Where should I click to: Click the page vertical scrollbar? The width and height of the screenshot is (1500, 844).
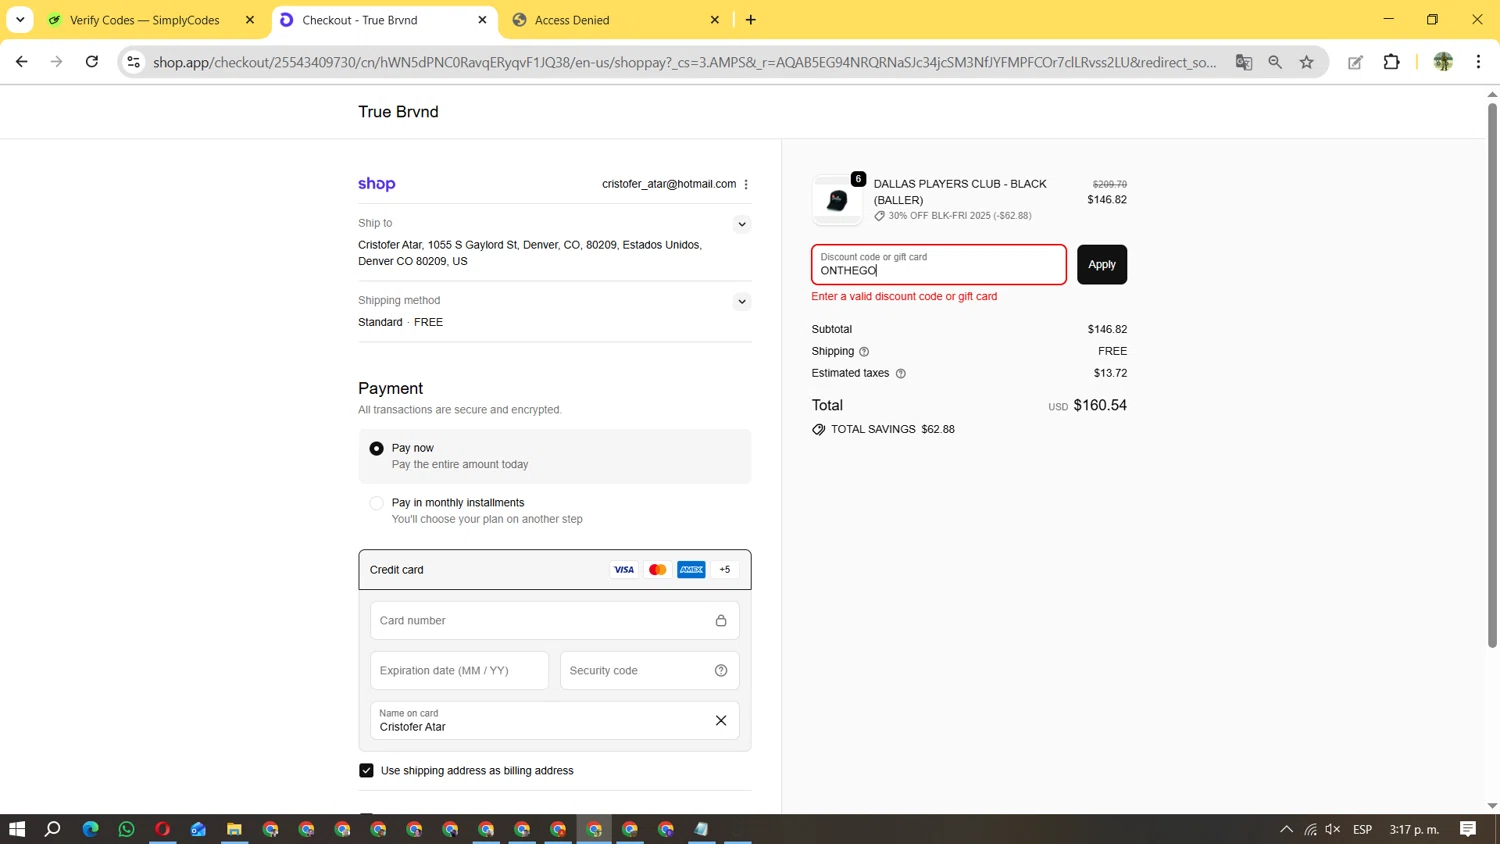tap(1492, 375)
